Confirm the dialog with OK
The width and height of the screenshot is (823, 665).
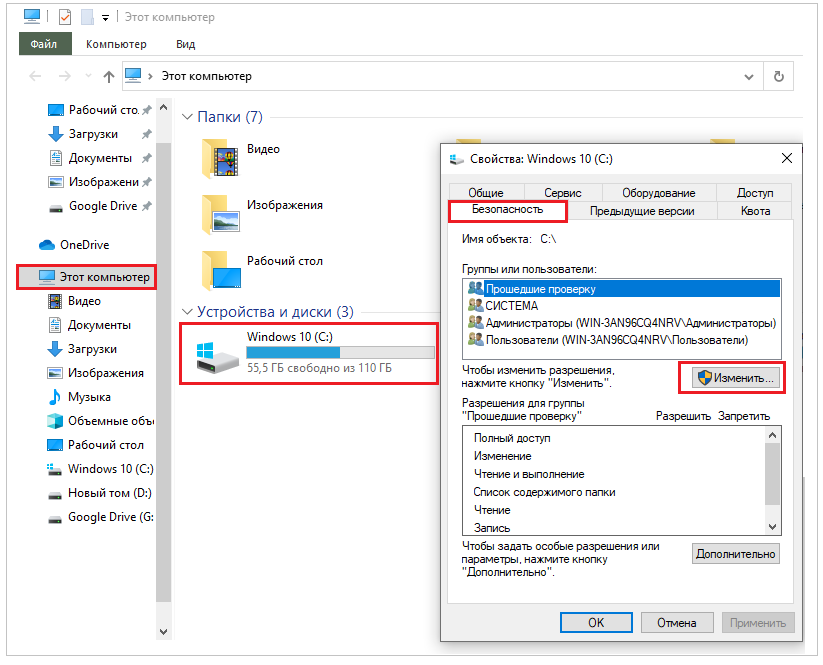click(x=596, y=623)
